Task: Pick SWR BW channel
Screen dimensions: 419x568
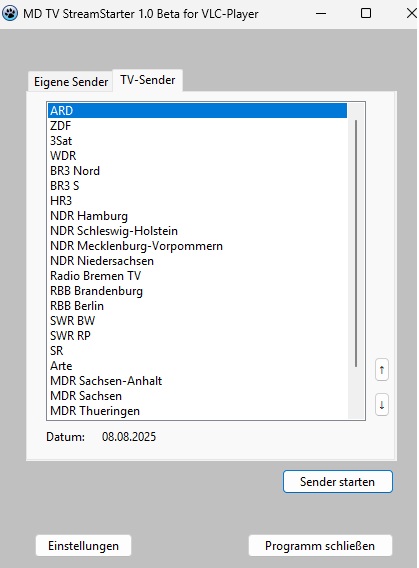Action: [x=197, y=321]
